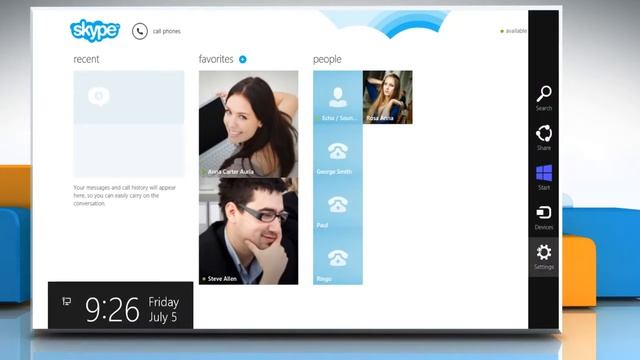640x360 pixels.
Task: Click the favorites section heading
Action: coord(216,59)
